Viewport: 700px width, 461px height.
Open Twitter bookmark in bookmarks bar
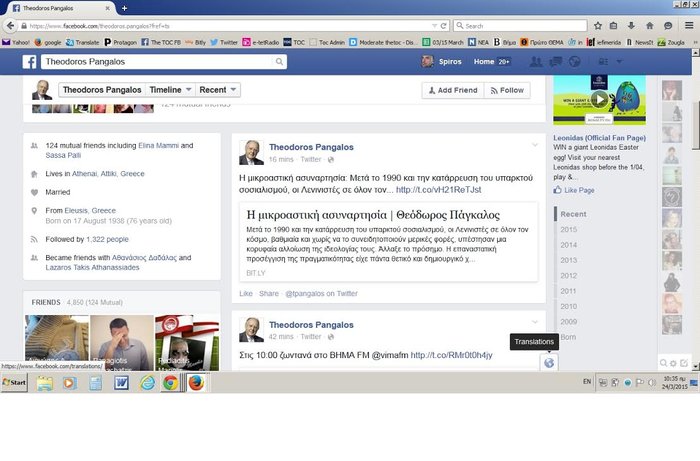click(x=224, y=42)
